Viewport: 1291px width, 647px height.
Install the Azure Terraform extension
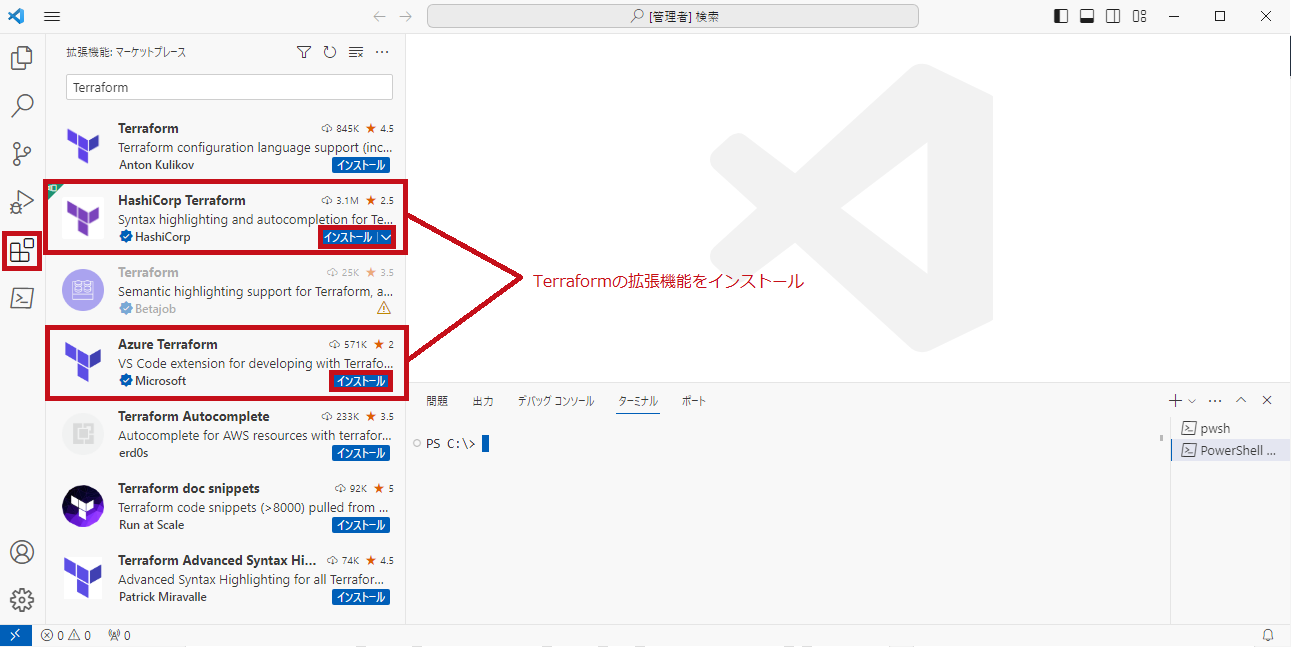click(x=361, y=381)
